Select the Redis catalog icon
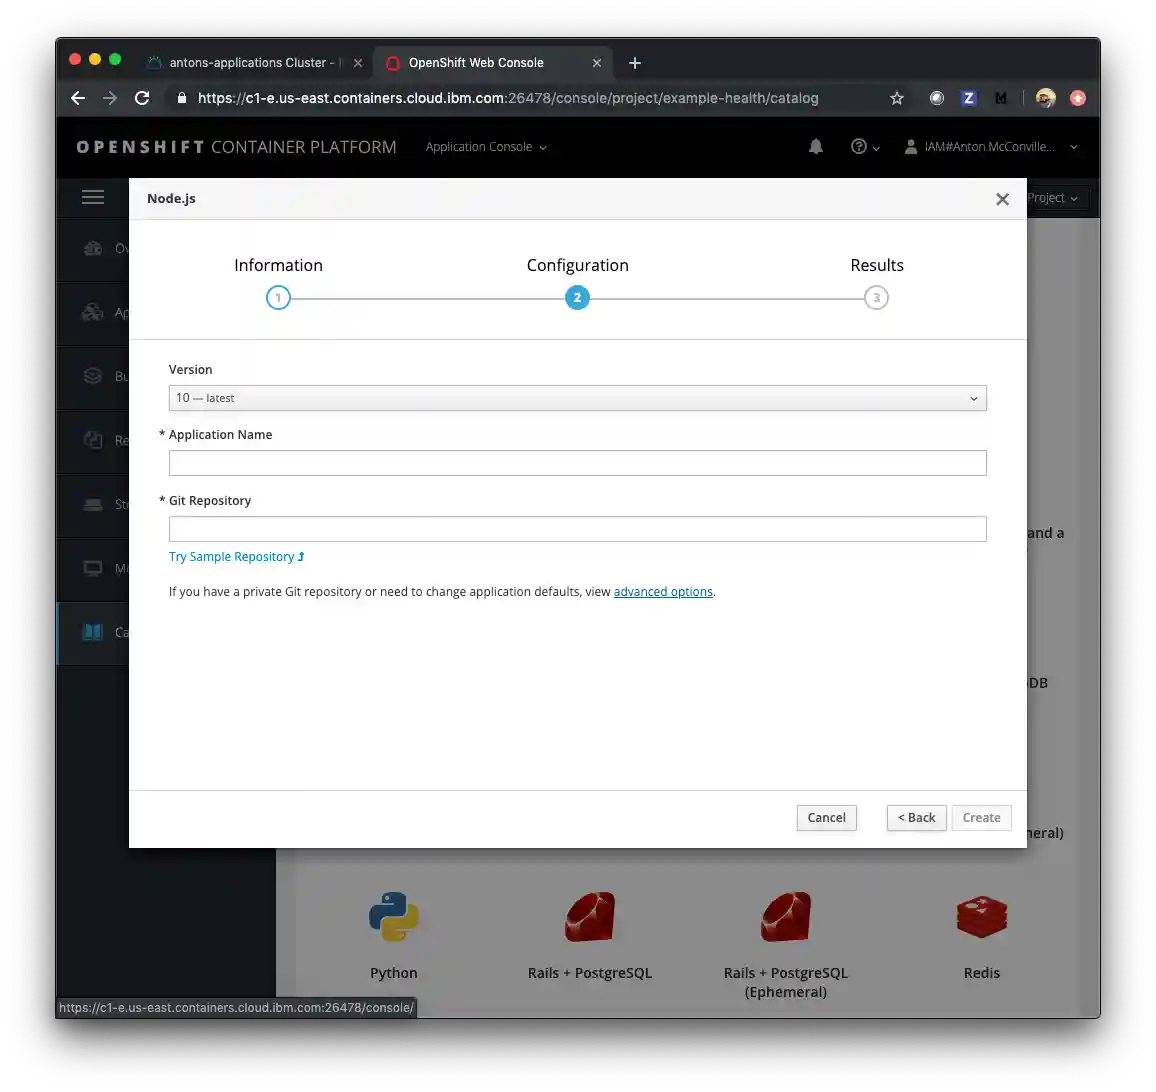The width and height of the screenshot is (1156, 1092). coord(981,916)
